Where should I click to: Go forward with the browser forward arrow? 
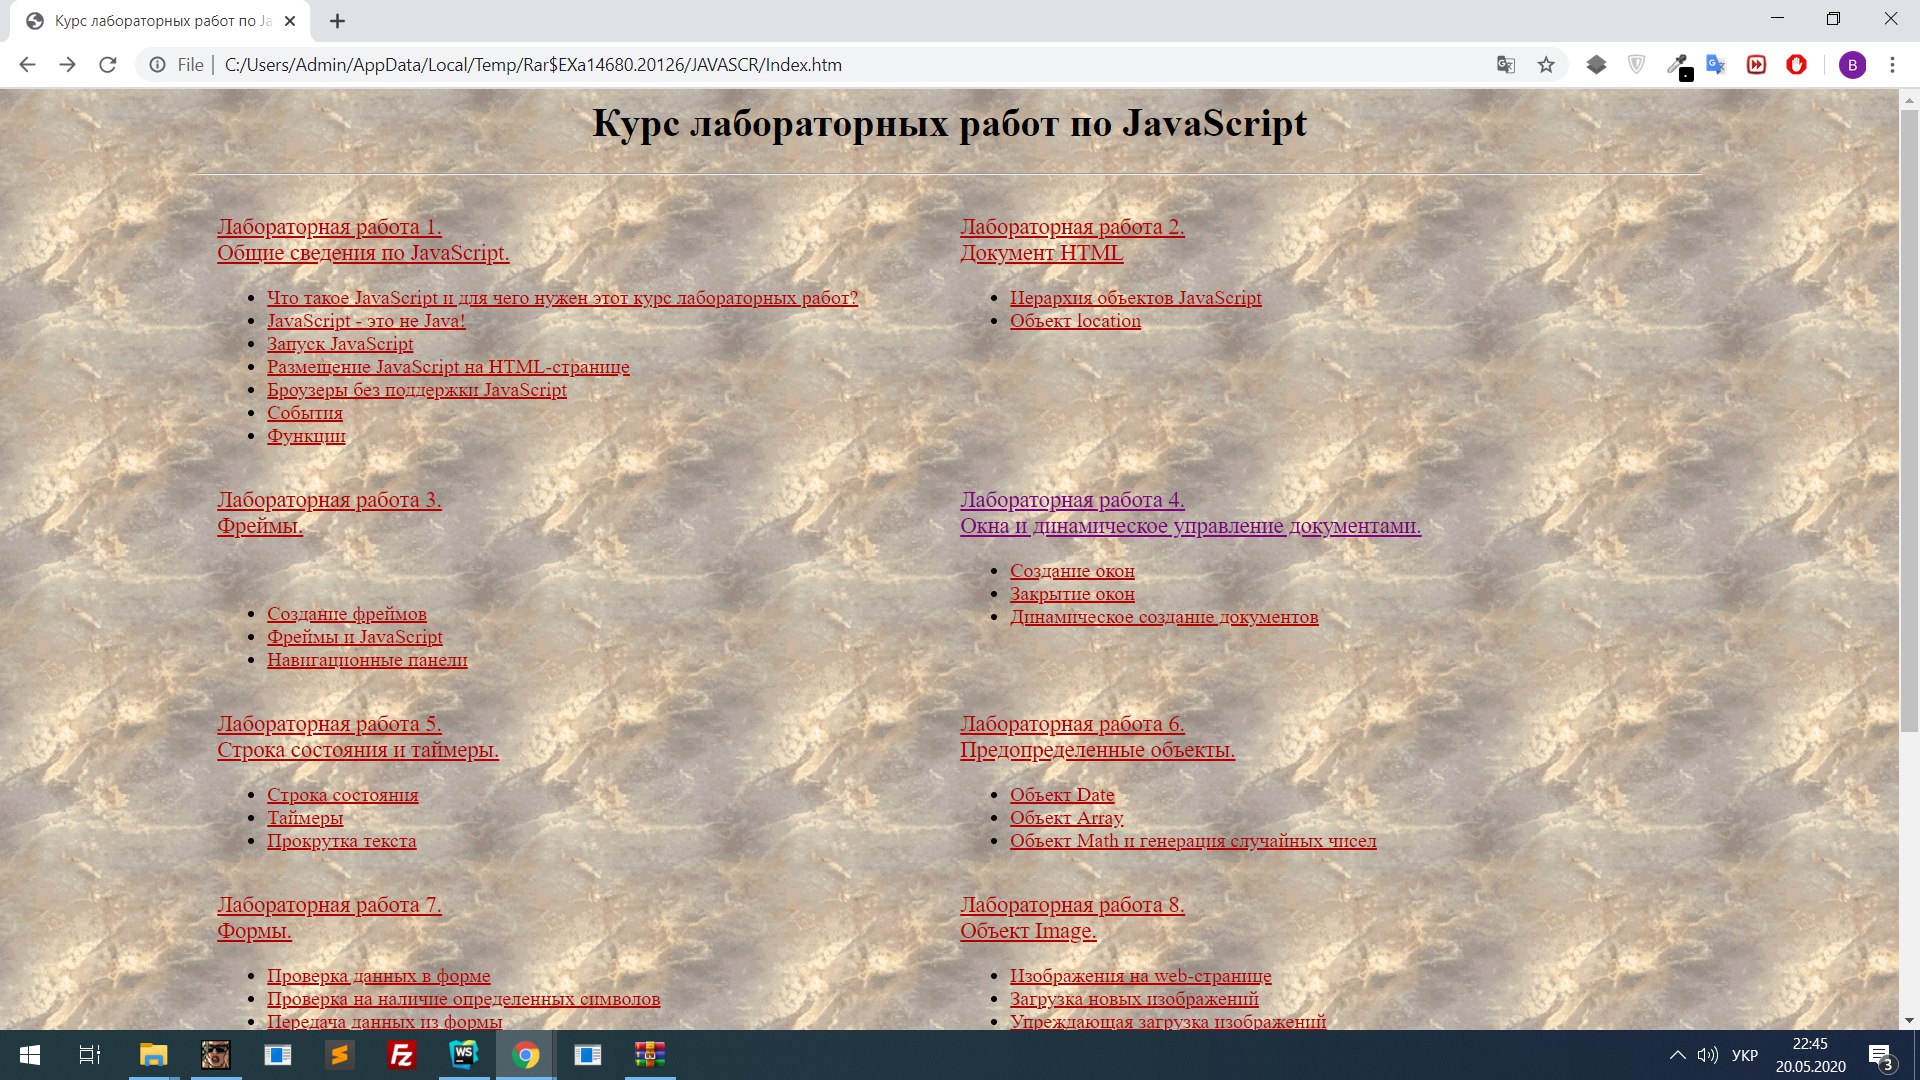pyautogui.click(x=67, y=65)
